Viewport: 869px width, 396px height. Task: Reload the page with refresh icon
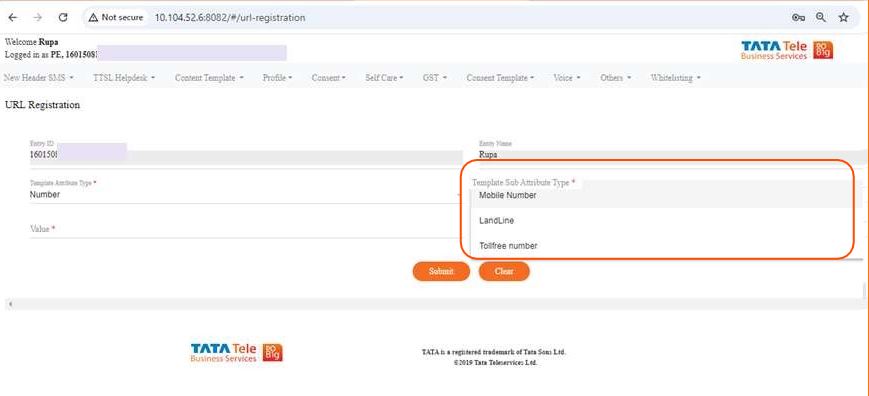(63, 18)
